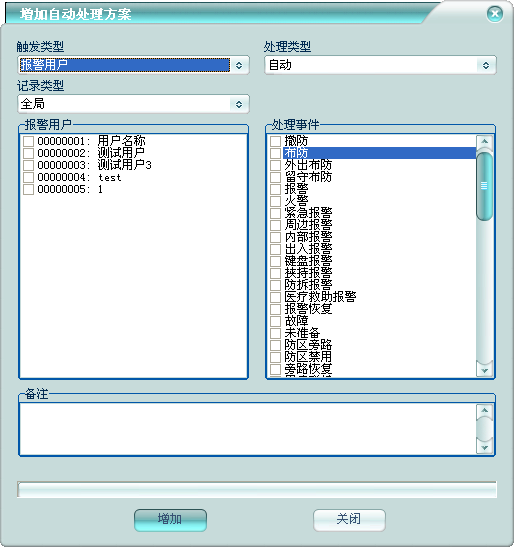
Task: Select the 医疗救助报警 event
Action: coord(275,297)
